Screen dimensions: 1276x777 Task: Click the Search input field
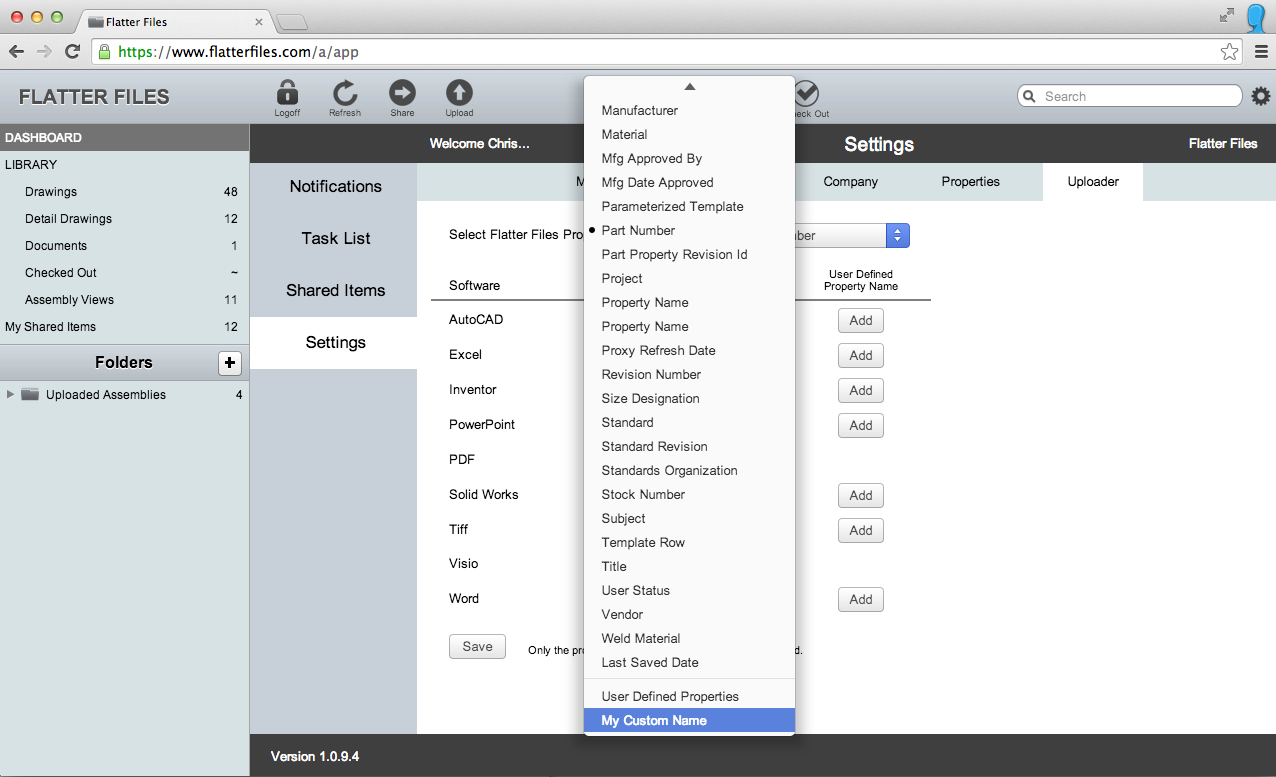tap(1130, 96)
